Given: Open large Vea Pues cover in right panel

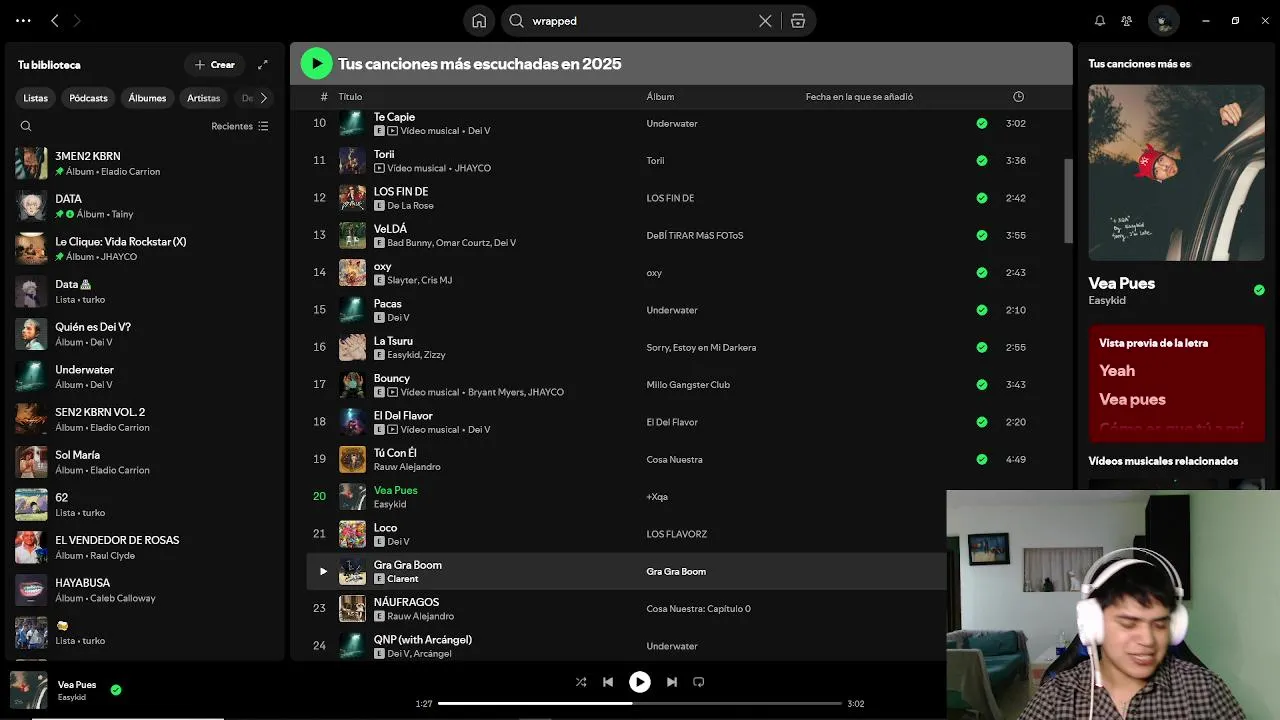Looking at the screenshot, I should pyautogui.click(x=1176, y=172).
